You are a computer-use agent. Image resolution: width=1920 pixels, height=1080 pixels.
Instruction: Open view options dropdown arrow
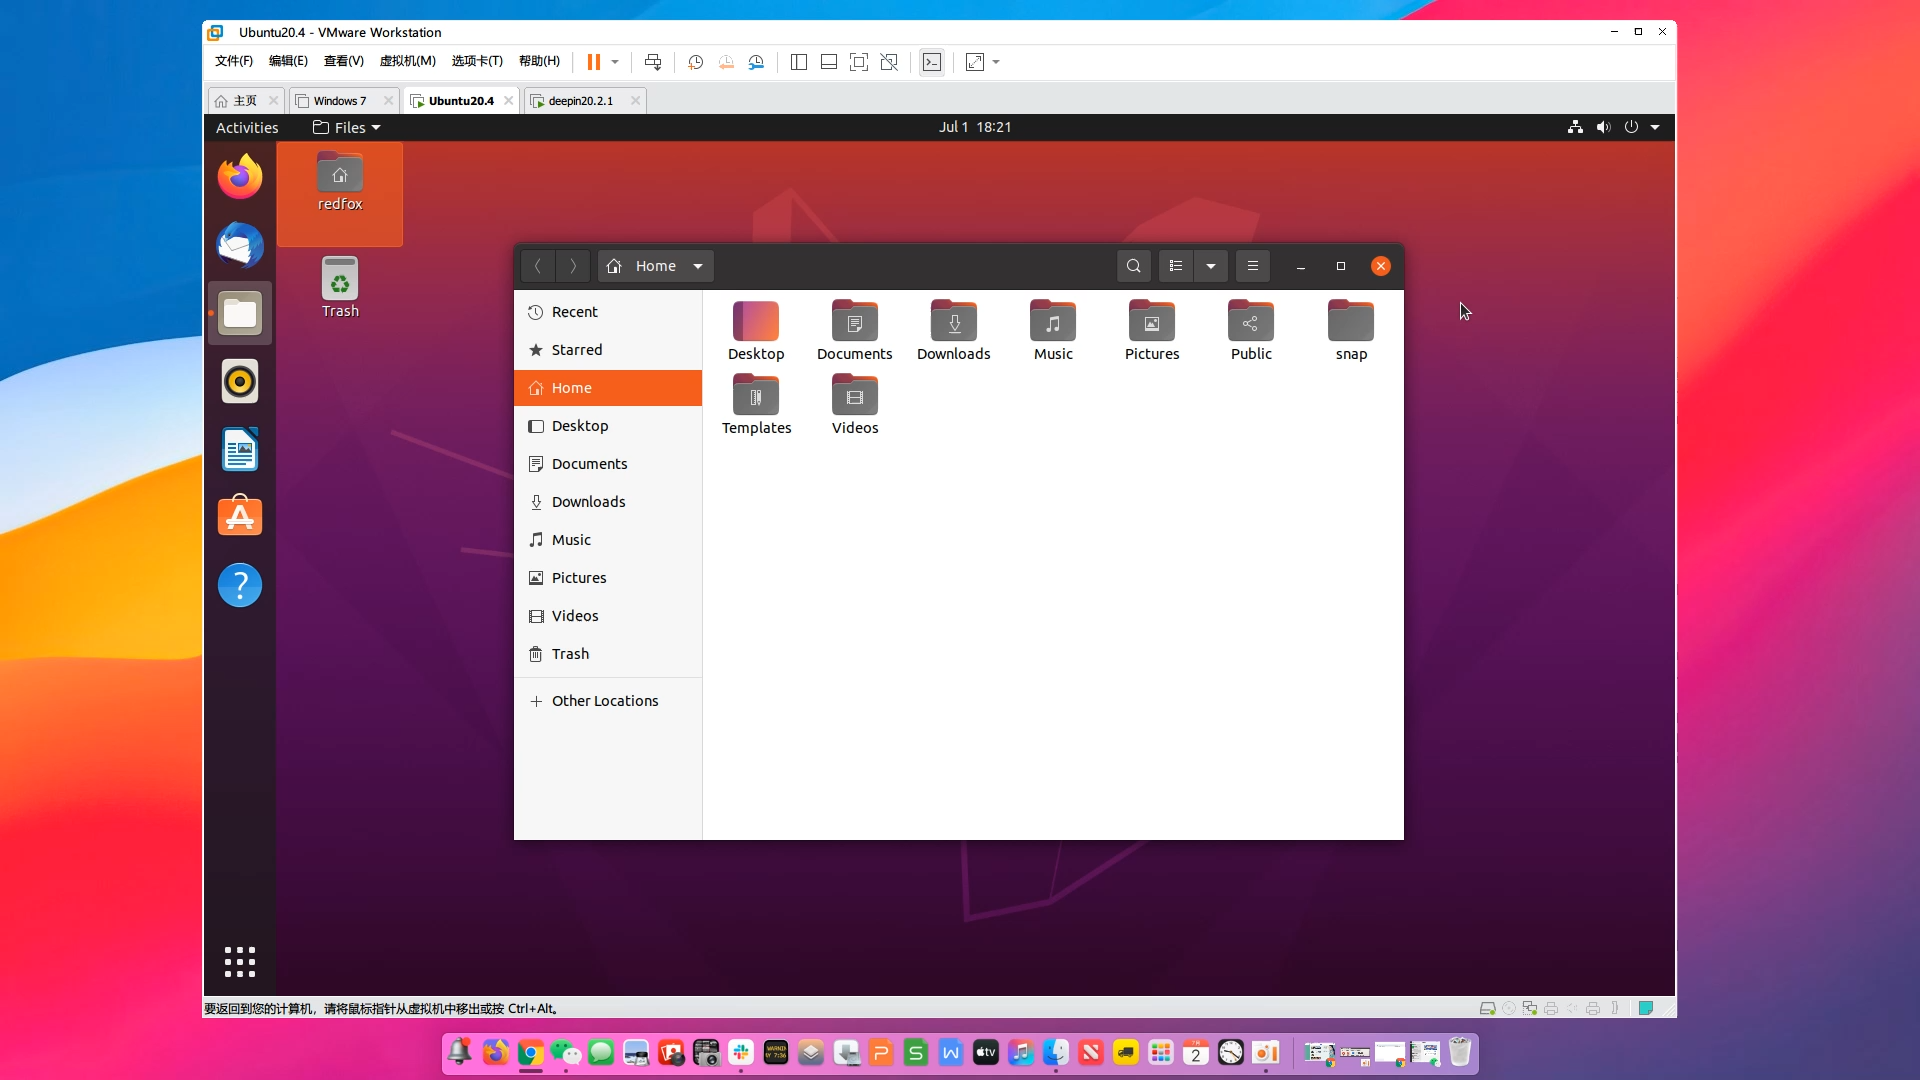tap(1210, 266)
